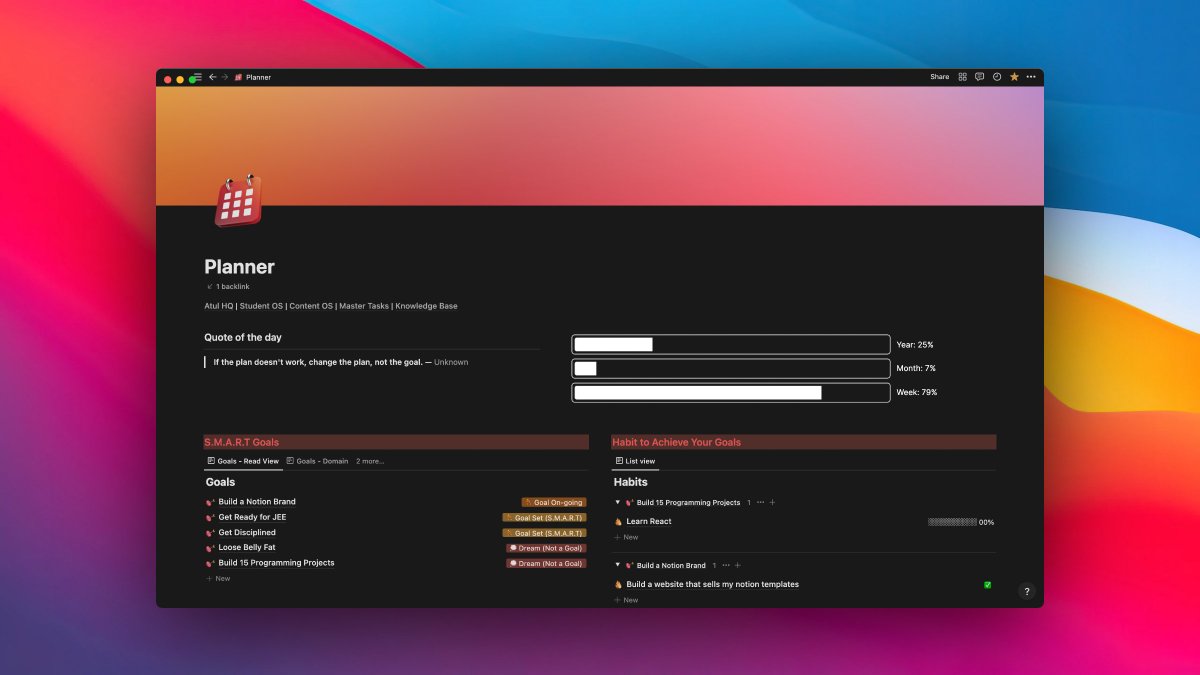Click the Share button

click(x=939, y=77)
